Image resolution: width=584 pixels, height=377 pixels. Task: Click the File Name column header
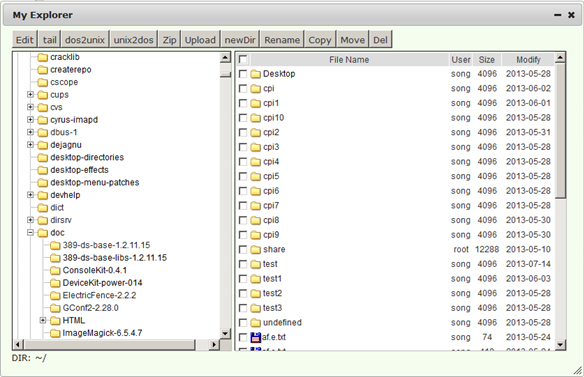[x=349, y=60]
